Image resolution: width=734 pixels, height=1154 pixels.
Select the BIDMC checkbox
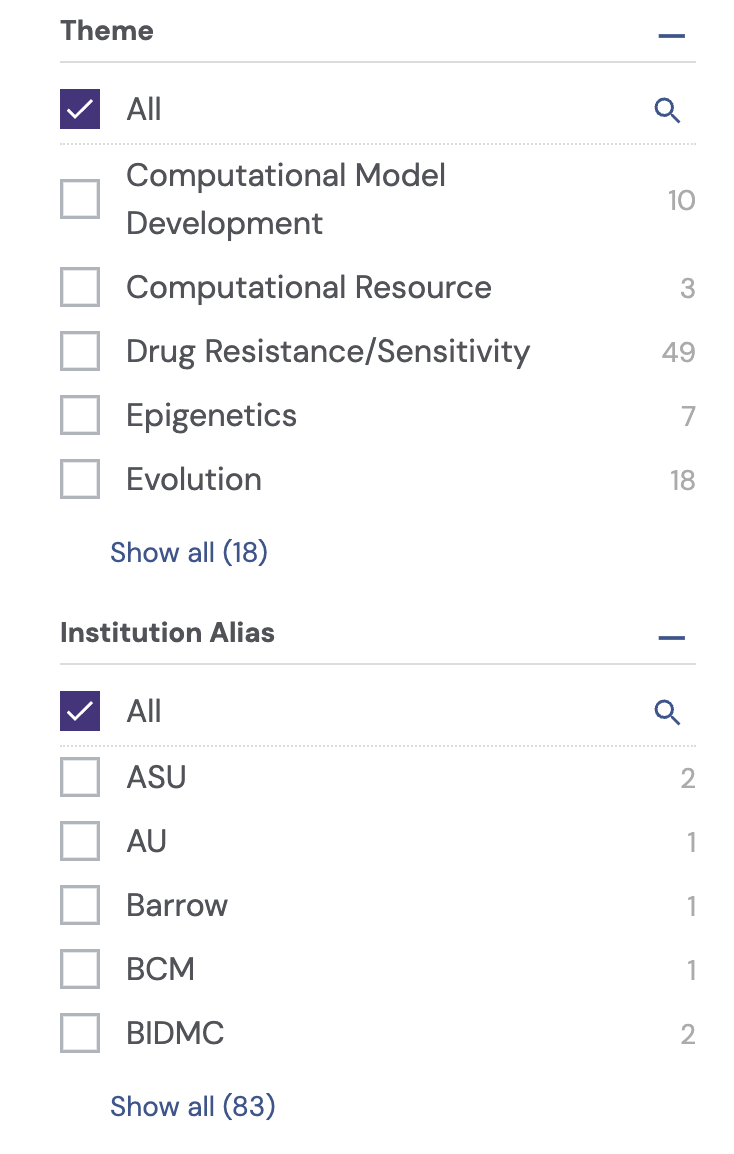tap(80, 1033)
